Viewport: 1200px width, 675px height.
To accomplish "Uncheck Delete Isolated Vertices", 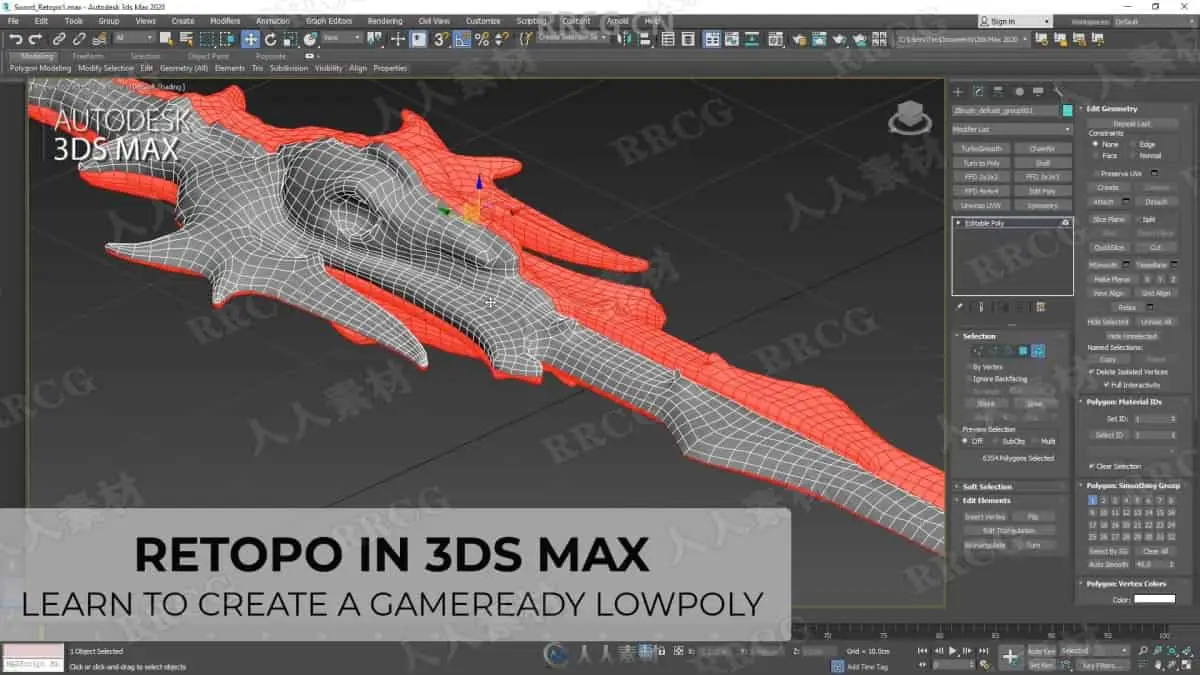I will (1092, 372).
